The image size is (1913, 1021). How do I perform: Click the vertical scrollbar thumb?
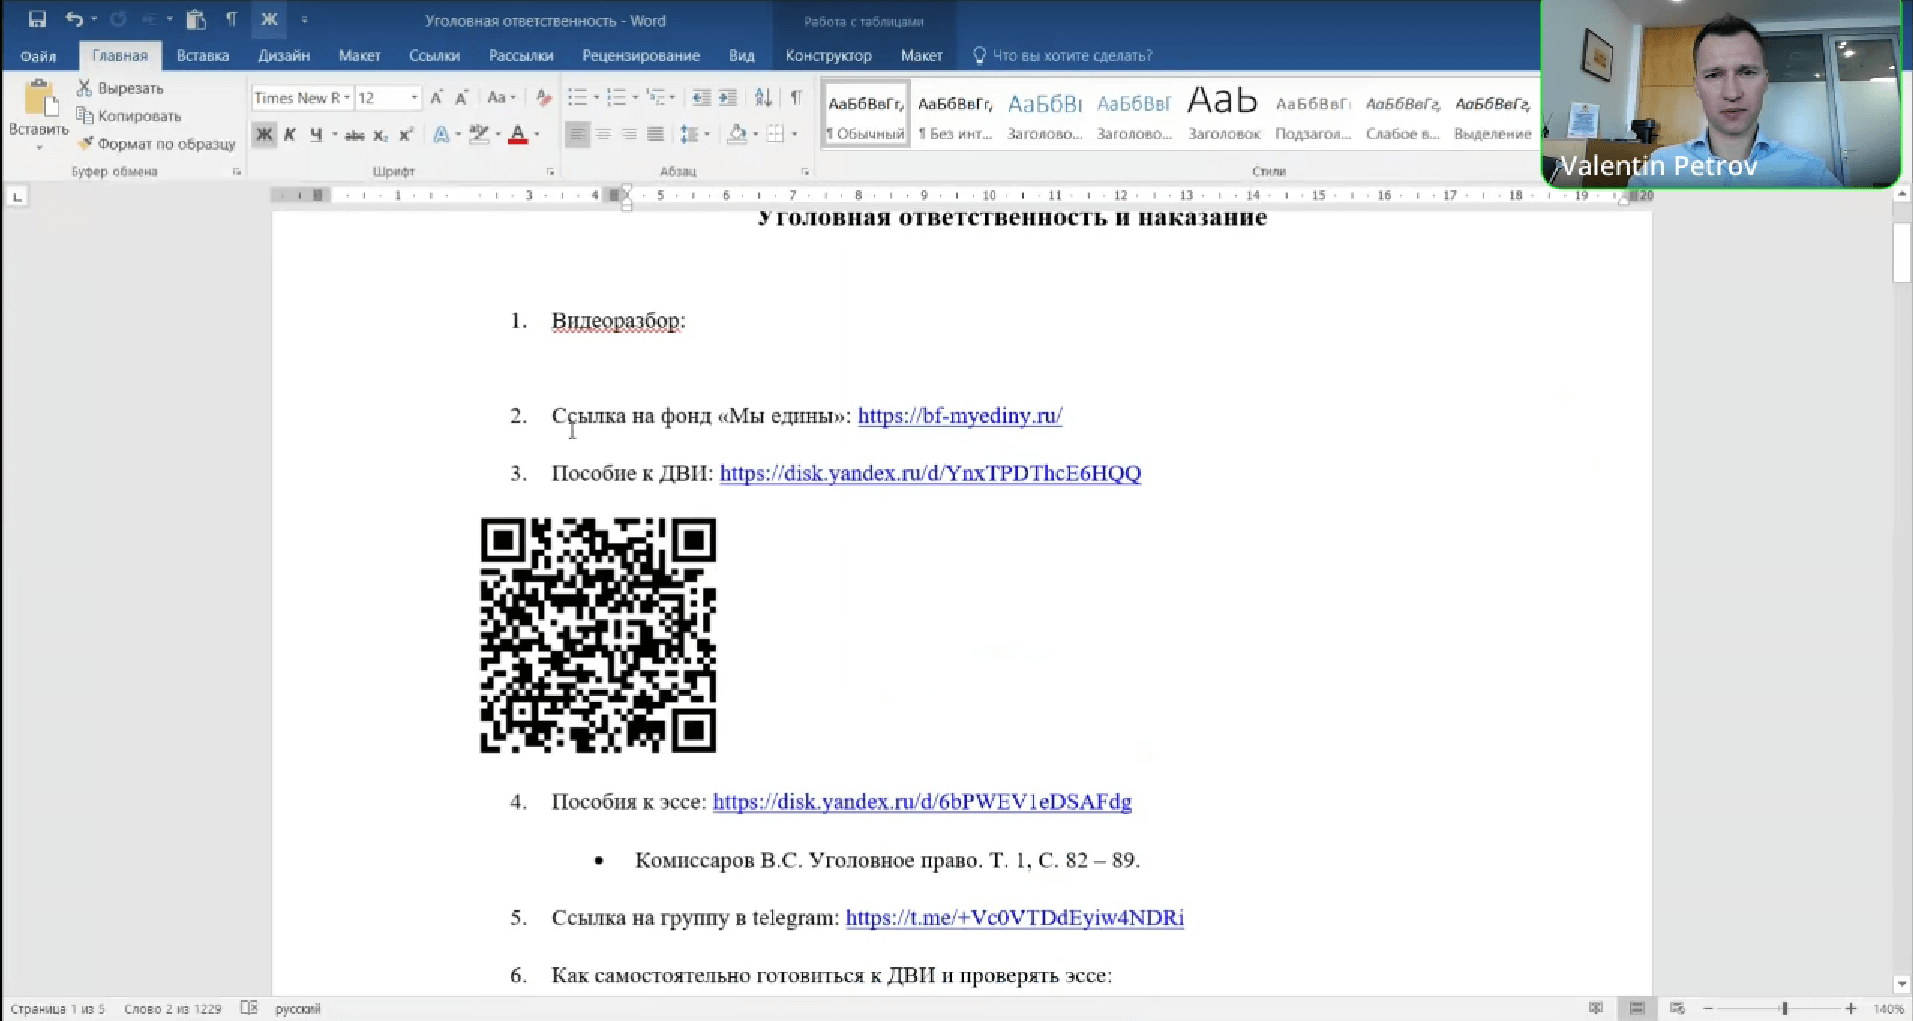point(1902,253)
